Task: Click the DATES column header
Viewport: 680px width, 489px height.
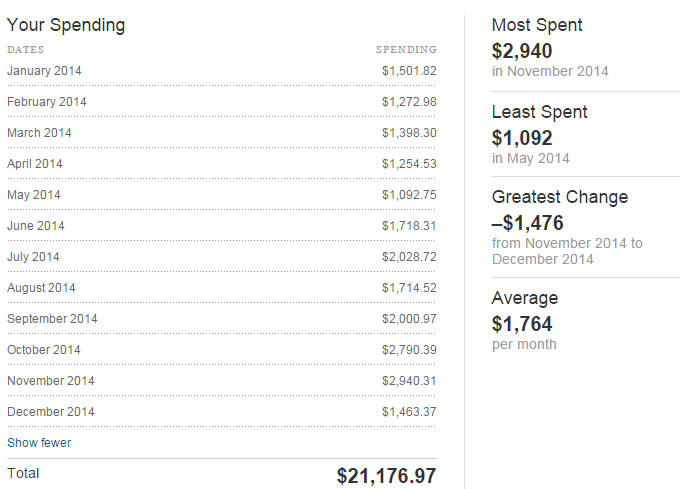Action: click(26, 49)
